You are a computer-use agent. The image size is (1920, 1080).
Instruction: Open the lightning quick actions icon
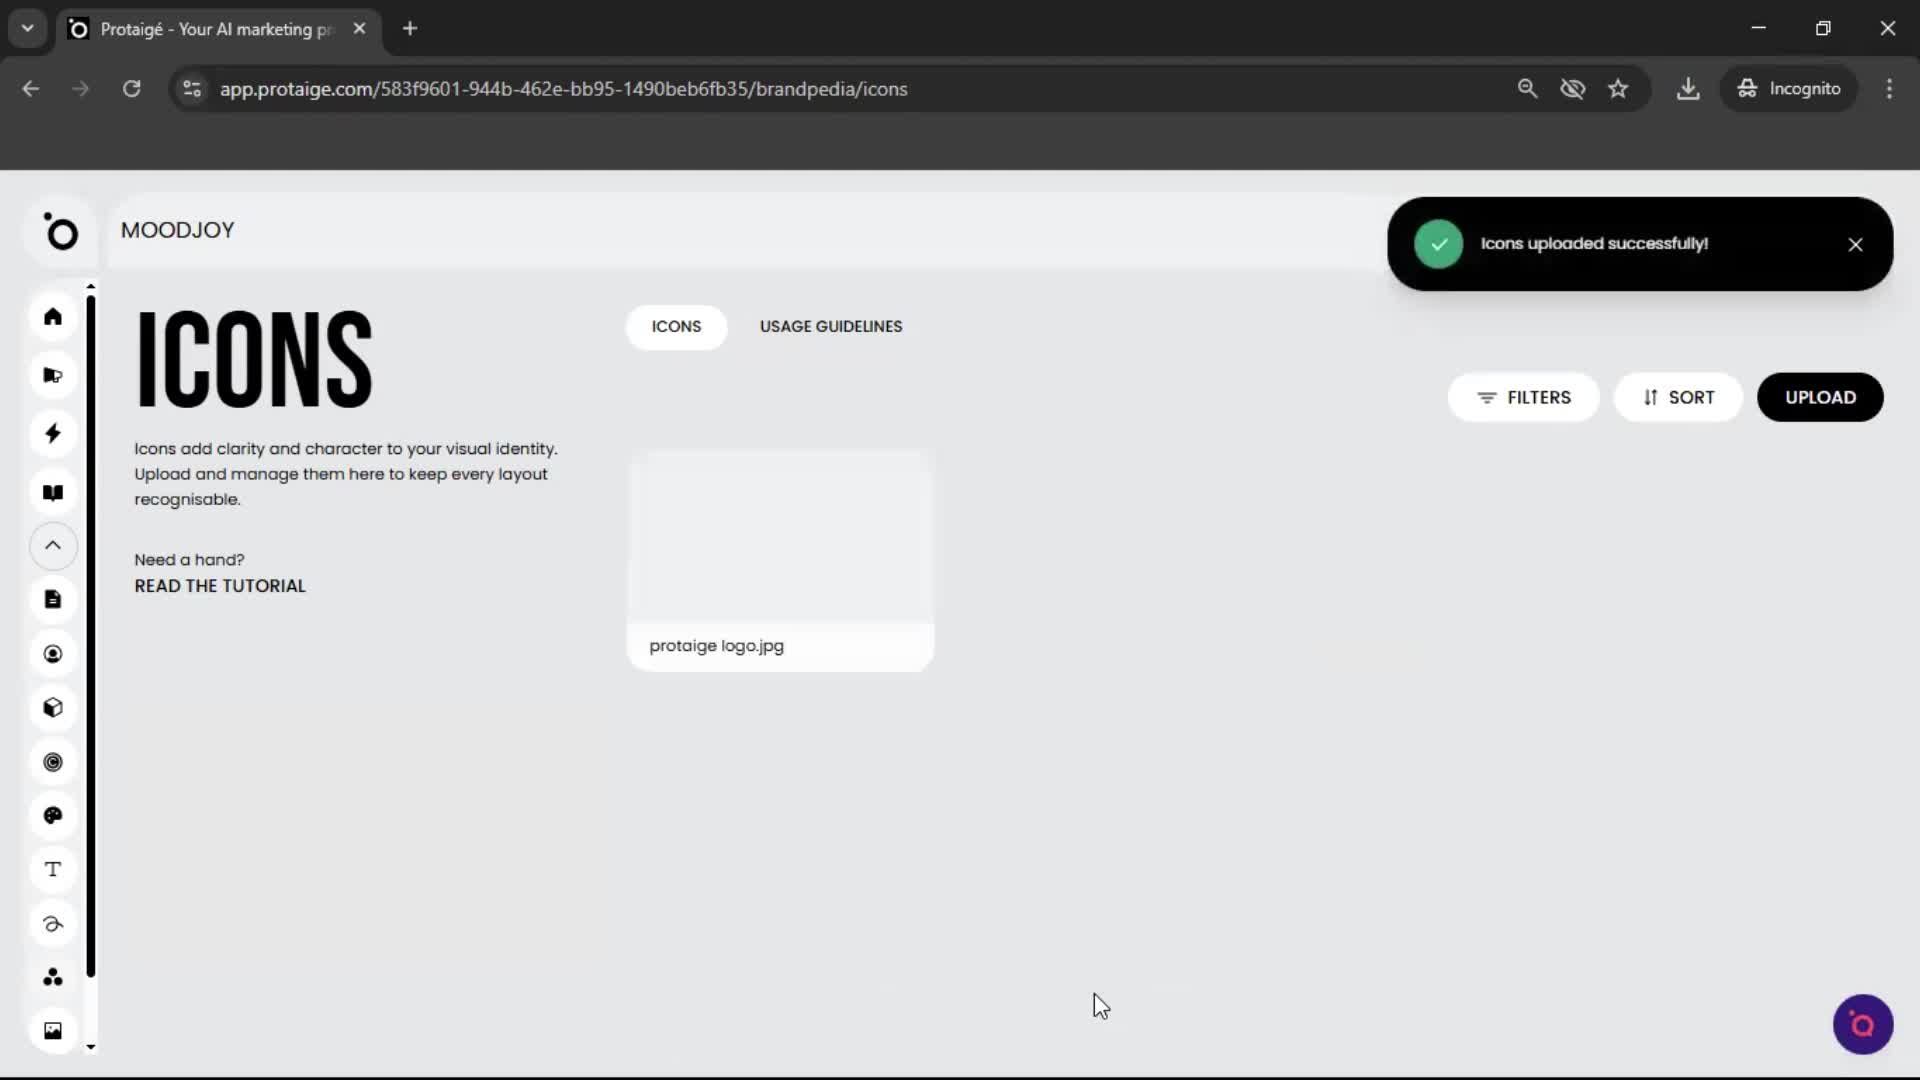[x=52, y=433]
